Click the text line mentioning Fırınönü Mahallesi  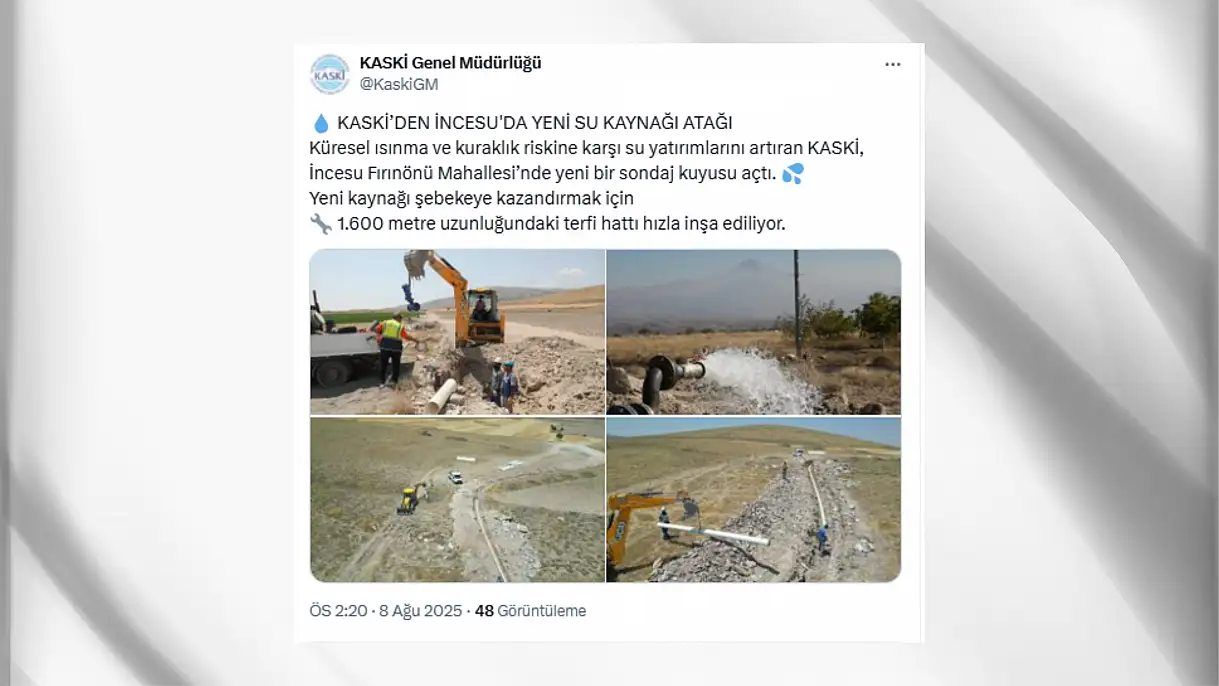[x=543, y=173]
